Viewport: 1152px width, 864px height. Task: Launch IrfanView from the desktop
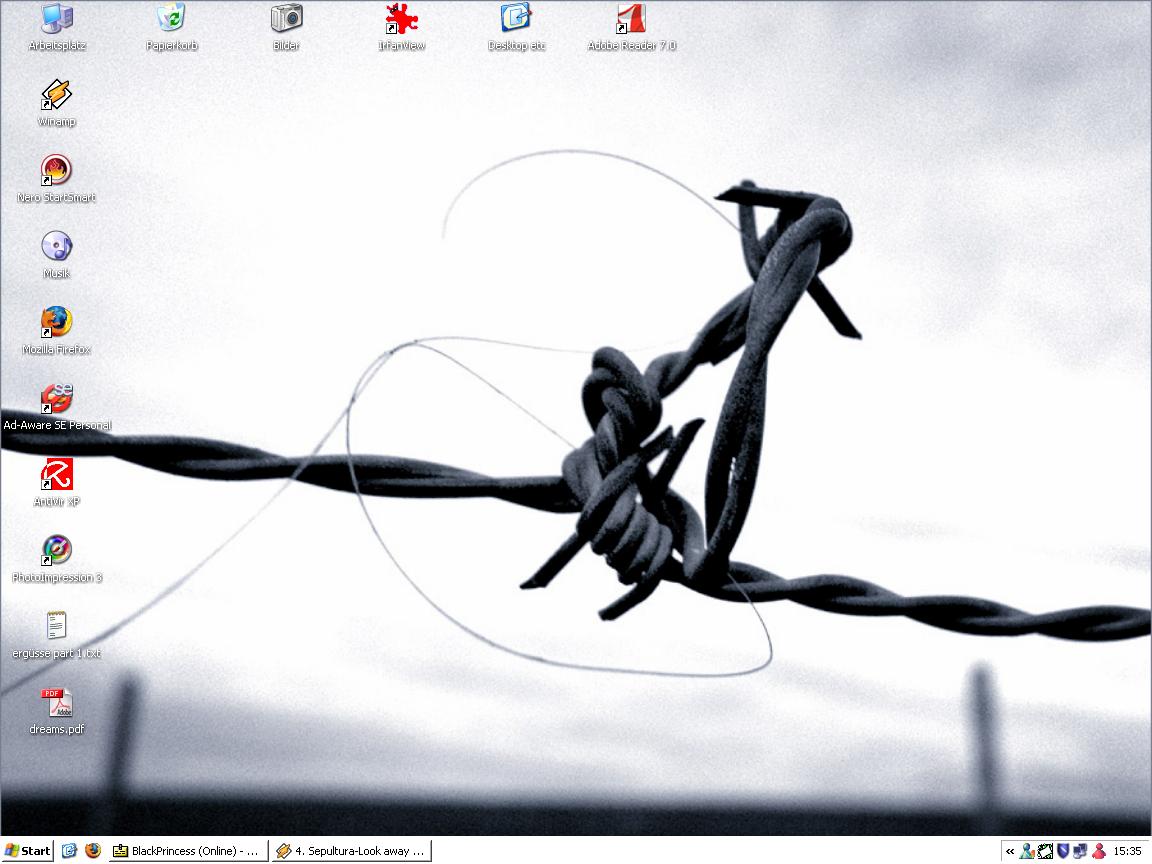402,19
